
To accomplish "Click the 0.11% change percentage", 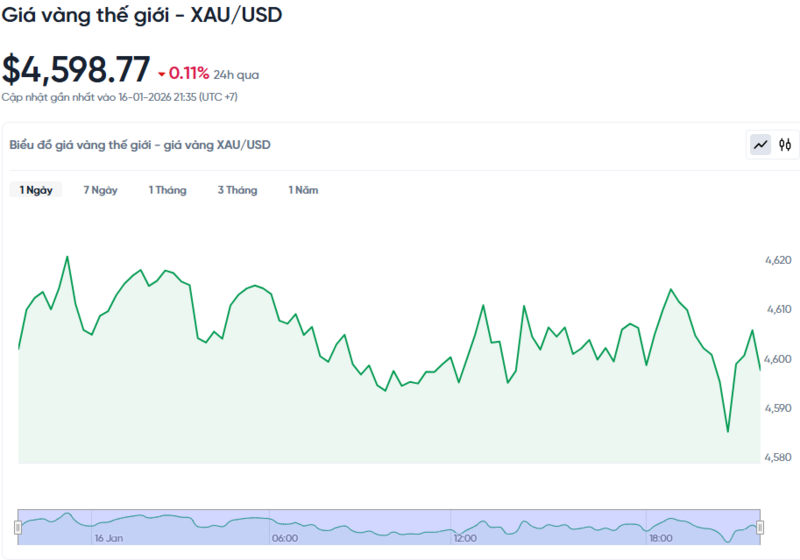I will (188, 73).
